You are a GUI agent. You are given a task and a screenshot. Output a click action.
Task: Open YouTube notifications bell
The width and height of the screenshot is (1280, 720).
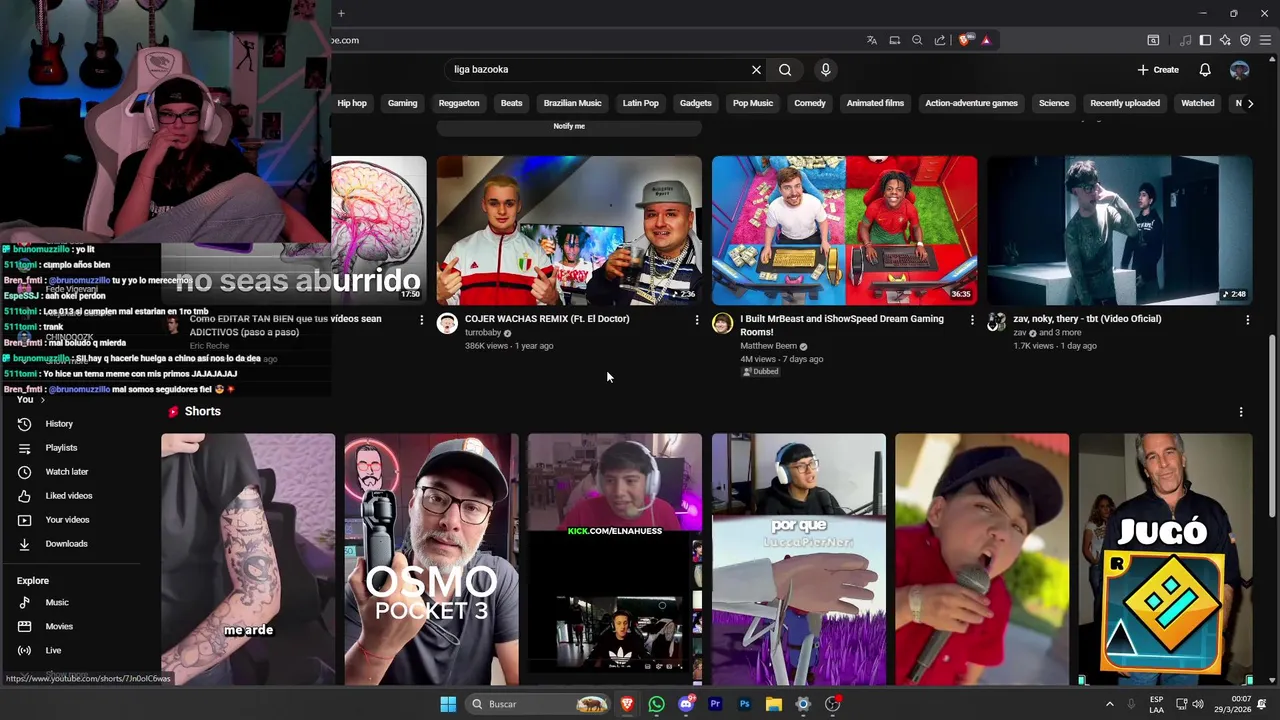click(x=1205, y=70)
